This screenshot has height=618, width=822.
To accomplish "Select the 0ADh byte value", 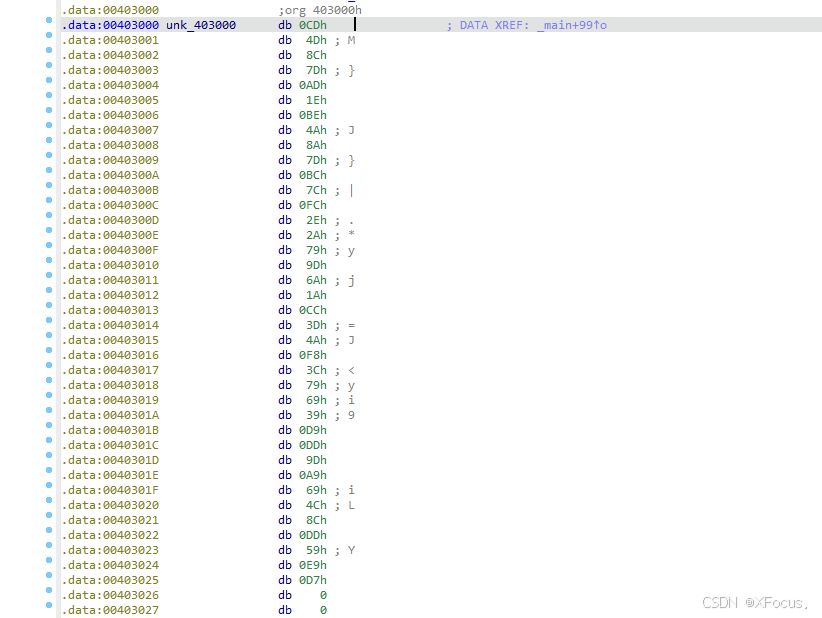I will [313, 85].
